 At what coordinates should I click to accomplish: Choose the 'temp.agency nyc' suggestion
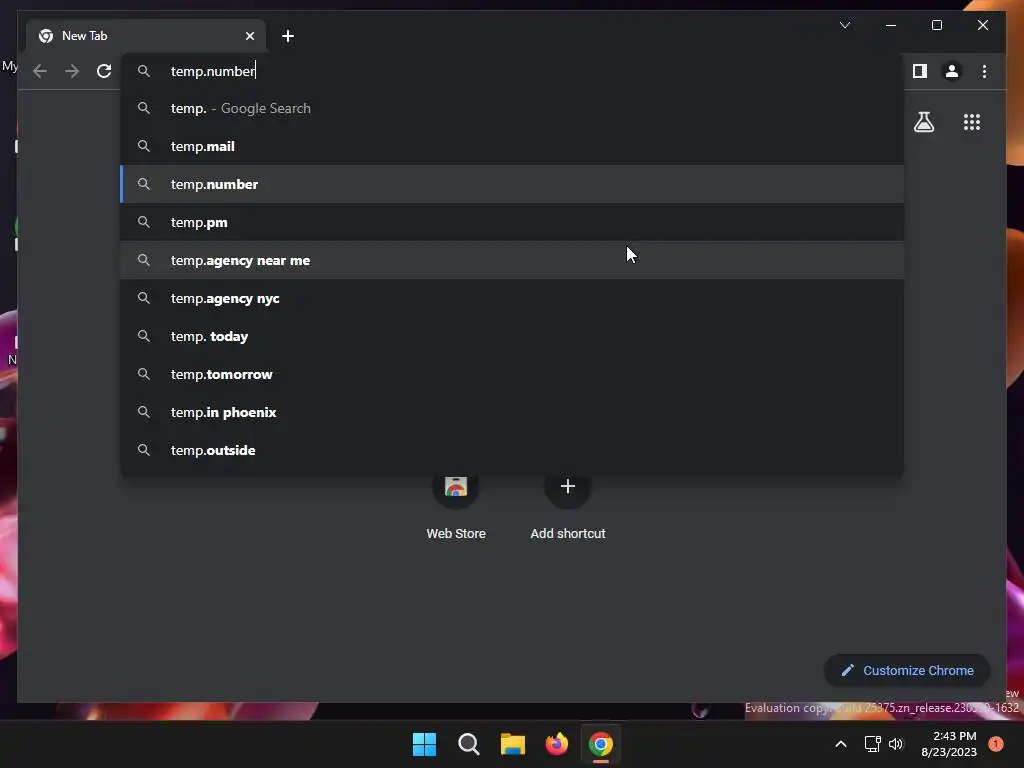point(513,298)
